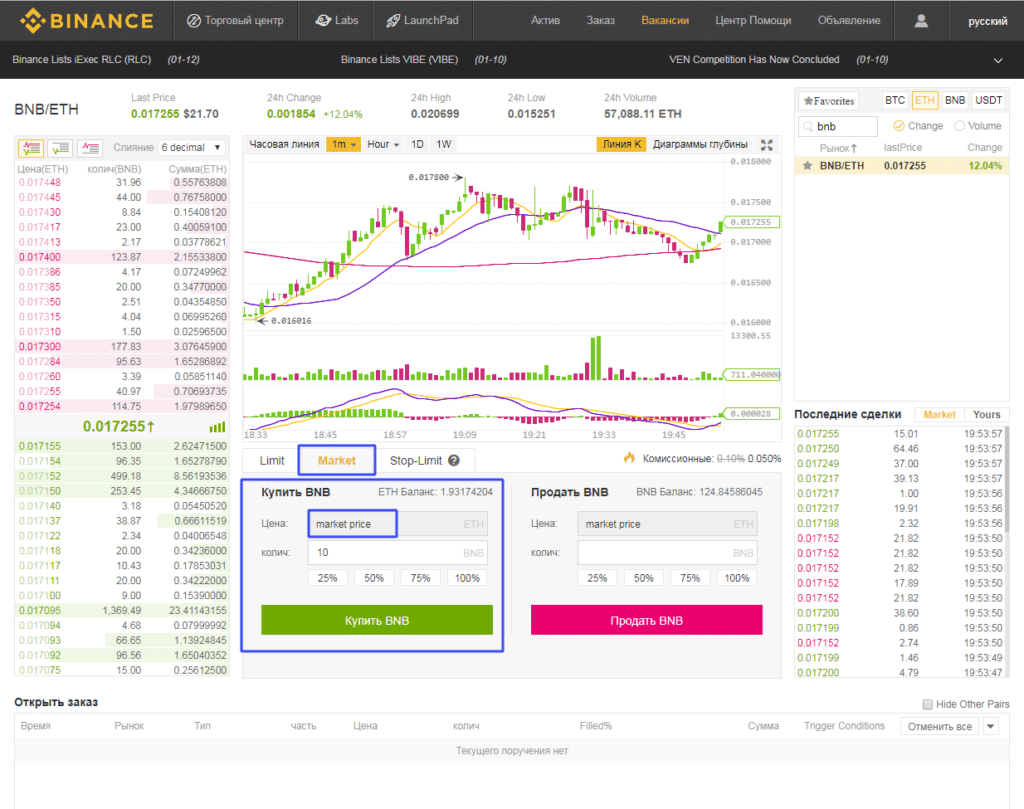Select sell order at price 0.017400
The image size is (1024, 809).
coord(122,257)
